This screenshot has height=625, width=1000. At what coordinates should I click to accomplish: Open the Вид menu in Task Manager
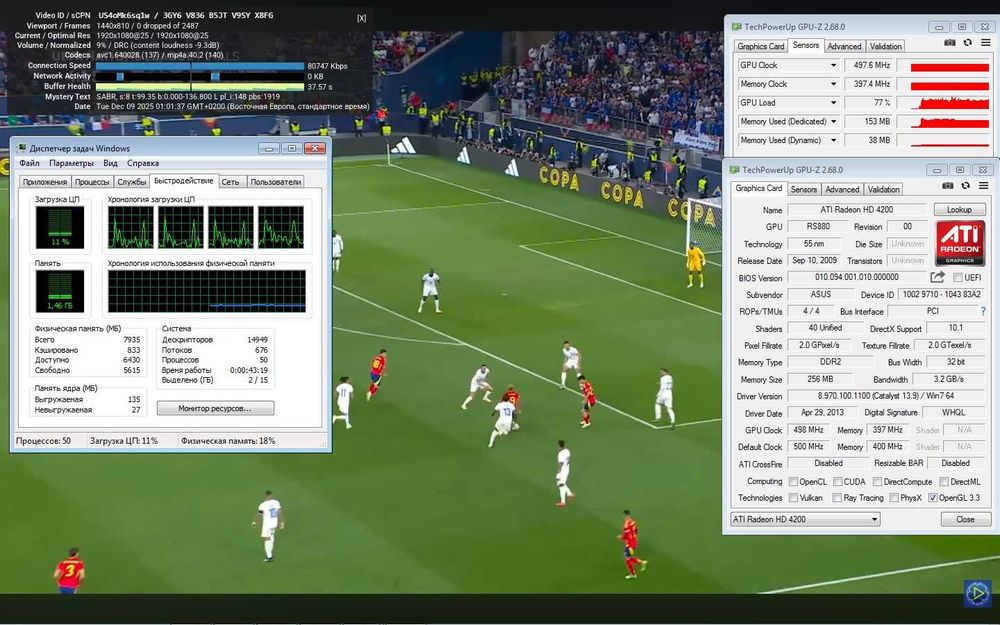pos(110,163)
